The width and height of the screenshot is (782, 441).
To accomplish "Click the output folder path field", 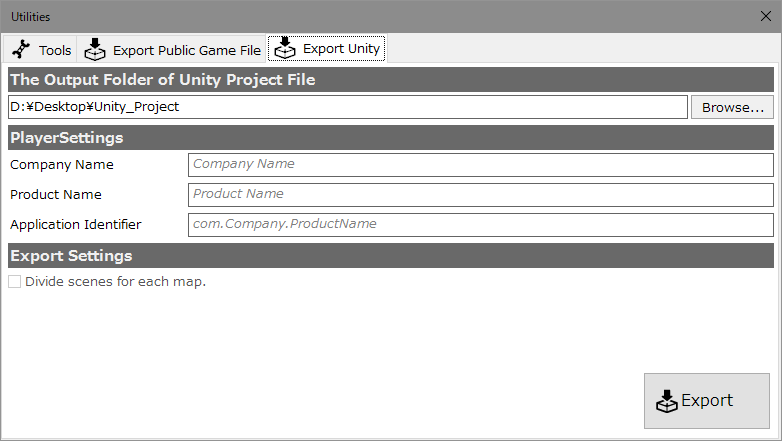I will coord(348,107).
